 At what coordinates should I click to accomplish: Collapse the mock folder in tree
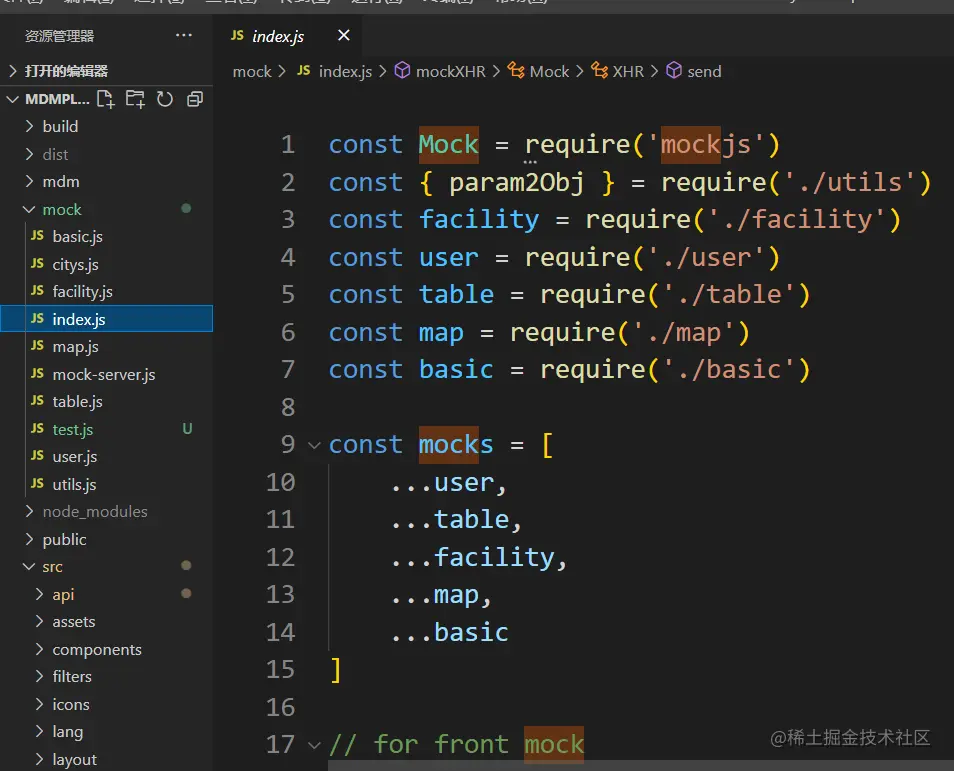tap(62, 209)
